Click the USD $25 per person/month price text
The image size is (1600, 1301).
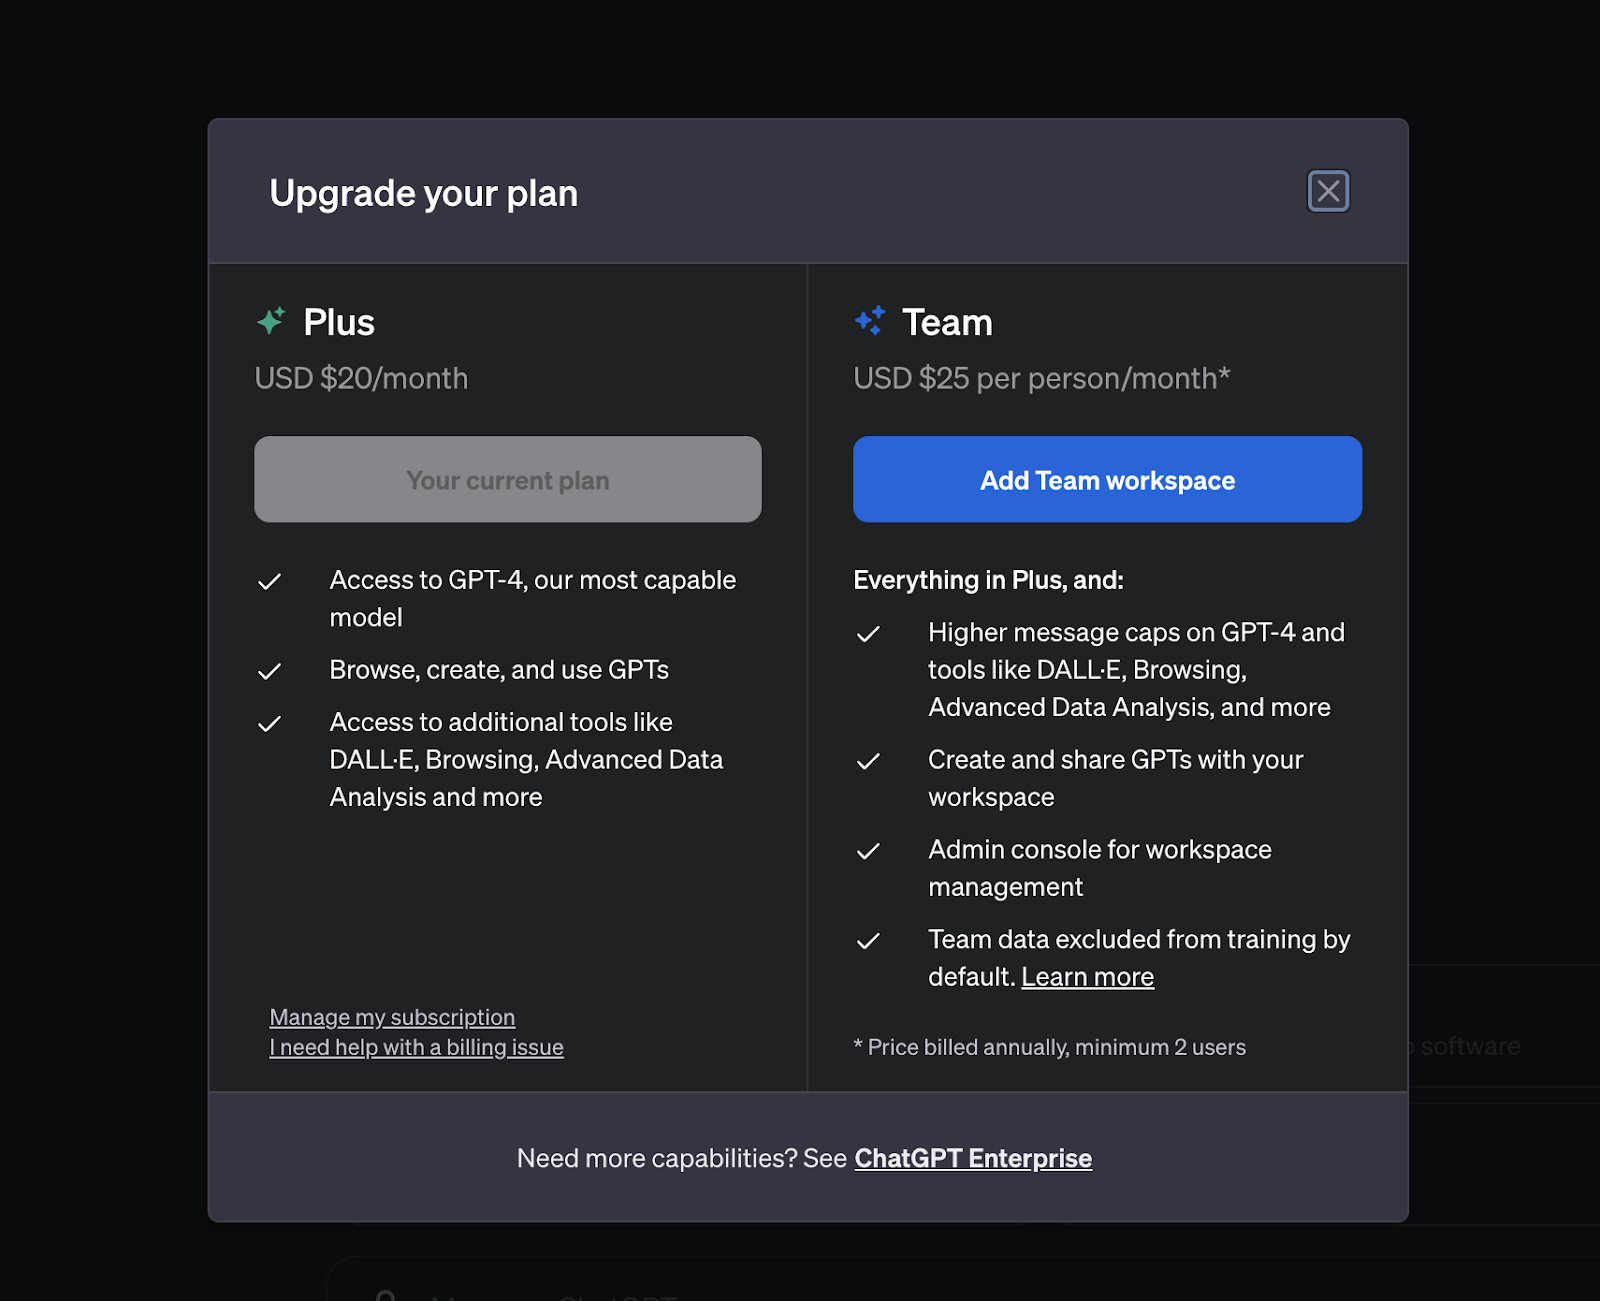[1042, 378]
